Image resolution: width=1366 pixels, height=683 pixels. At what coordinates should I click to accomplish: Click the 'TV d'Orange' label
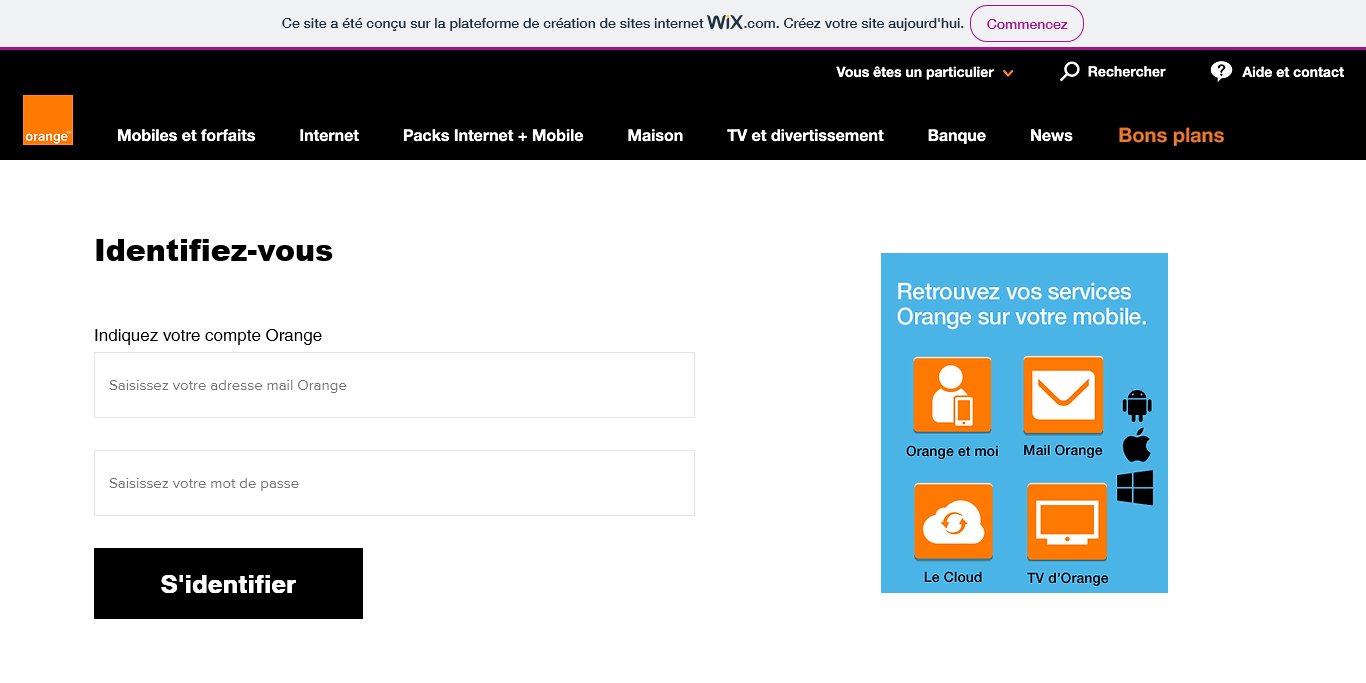coord(1067,578)
